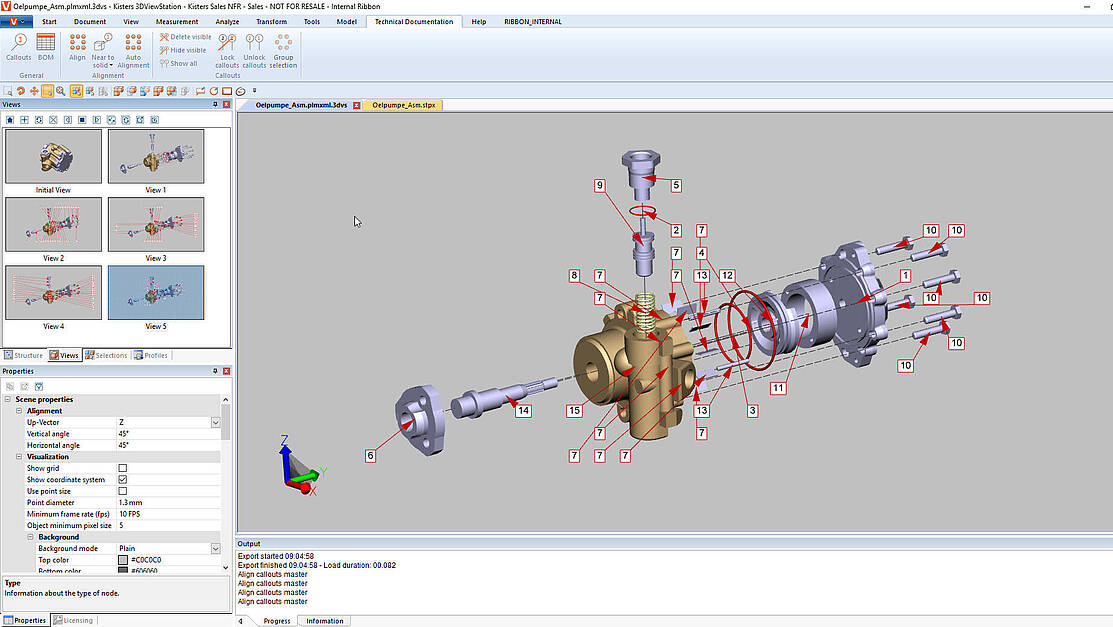Image resolution: width=1113 pixels, height=627 pixels.
Task: Click the add view plus icon
Action: click(24, 120)
